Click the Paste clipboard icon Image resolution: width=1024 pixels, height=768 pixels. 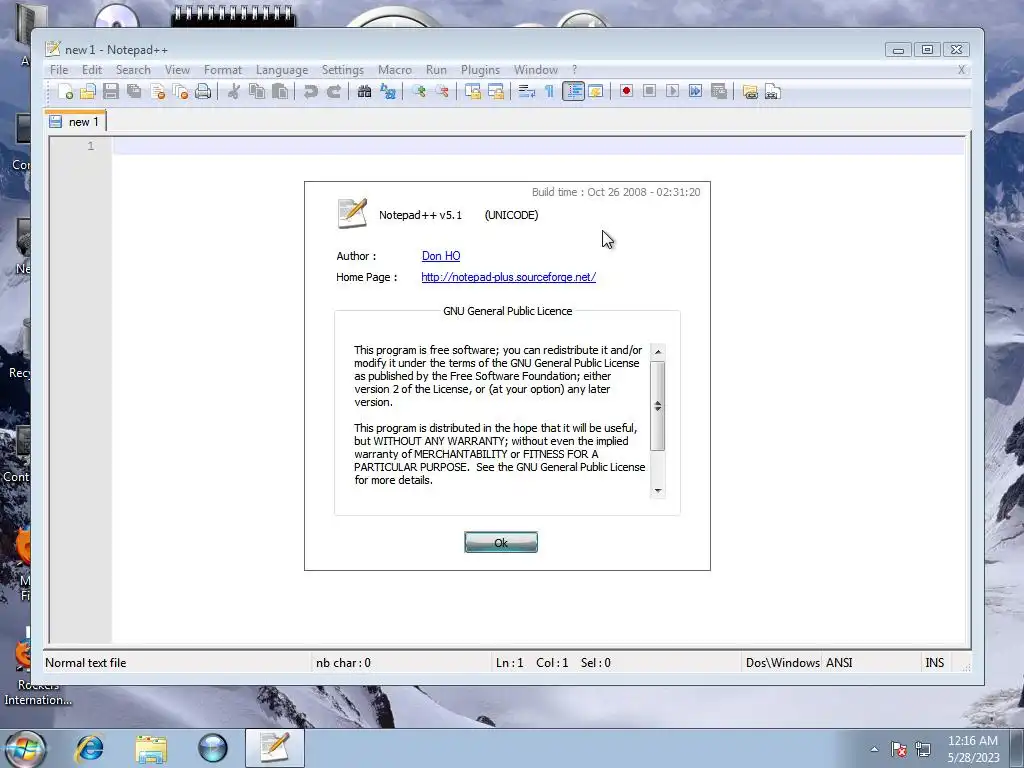click(x=280, y=91)
